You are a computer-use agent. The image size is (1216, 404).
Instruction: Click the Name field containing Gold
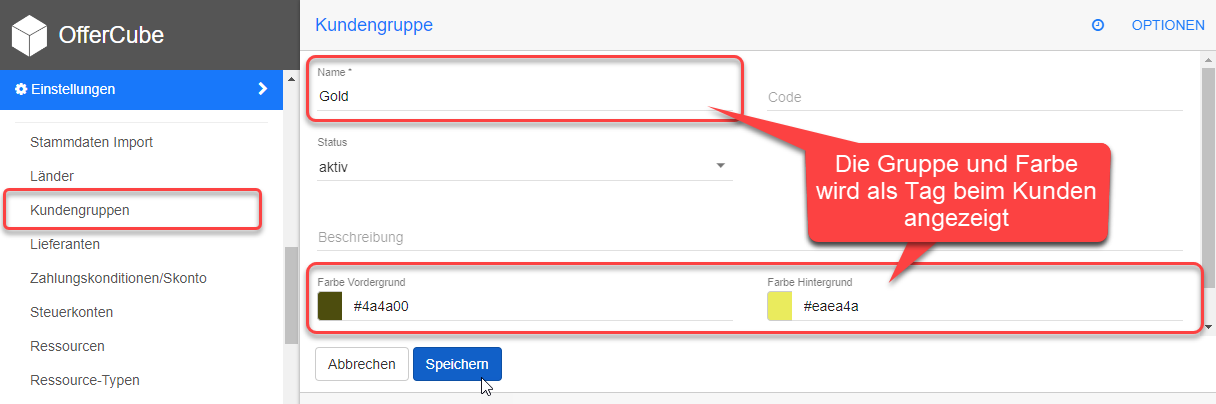525,96
